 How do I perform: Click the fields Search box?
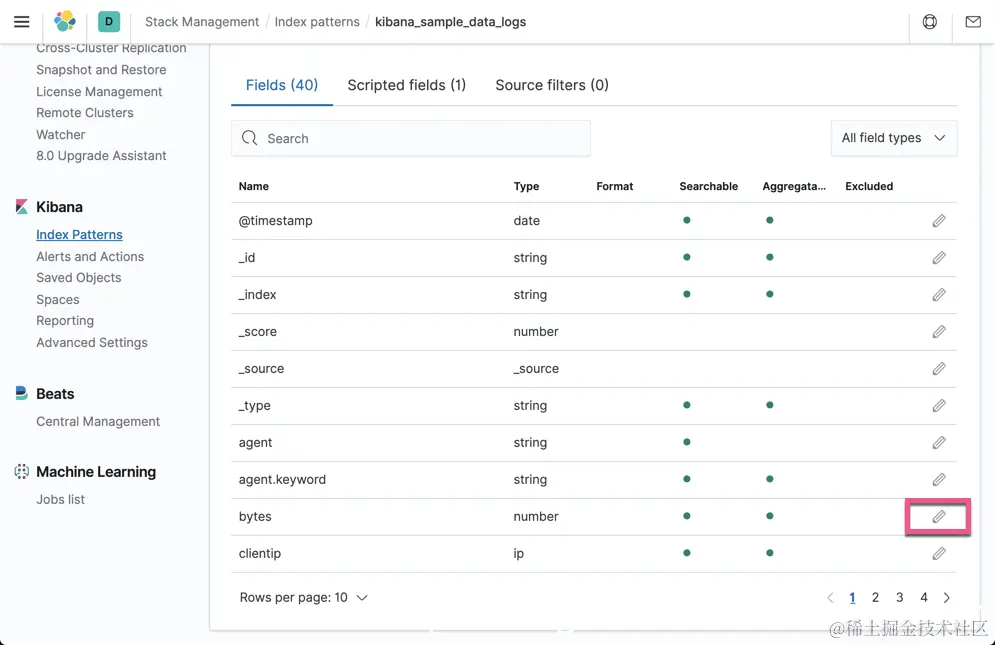coord(410,139)
